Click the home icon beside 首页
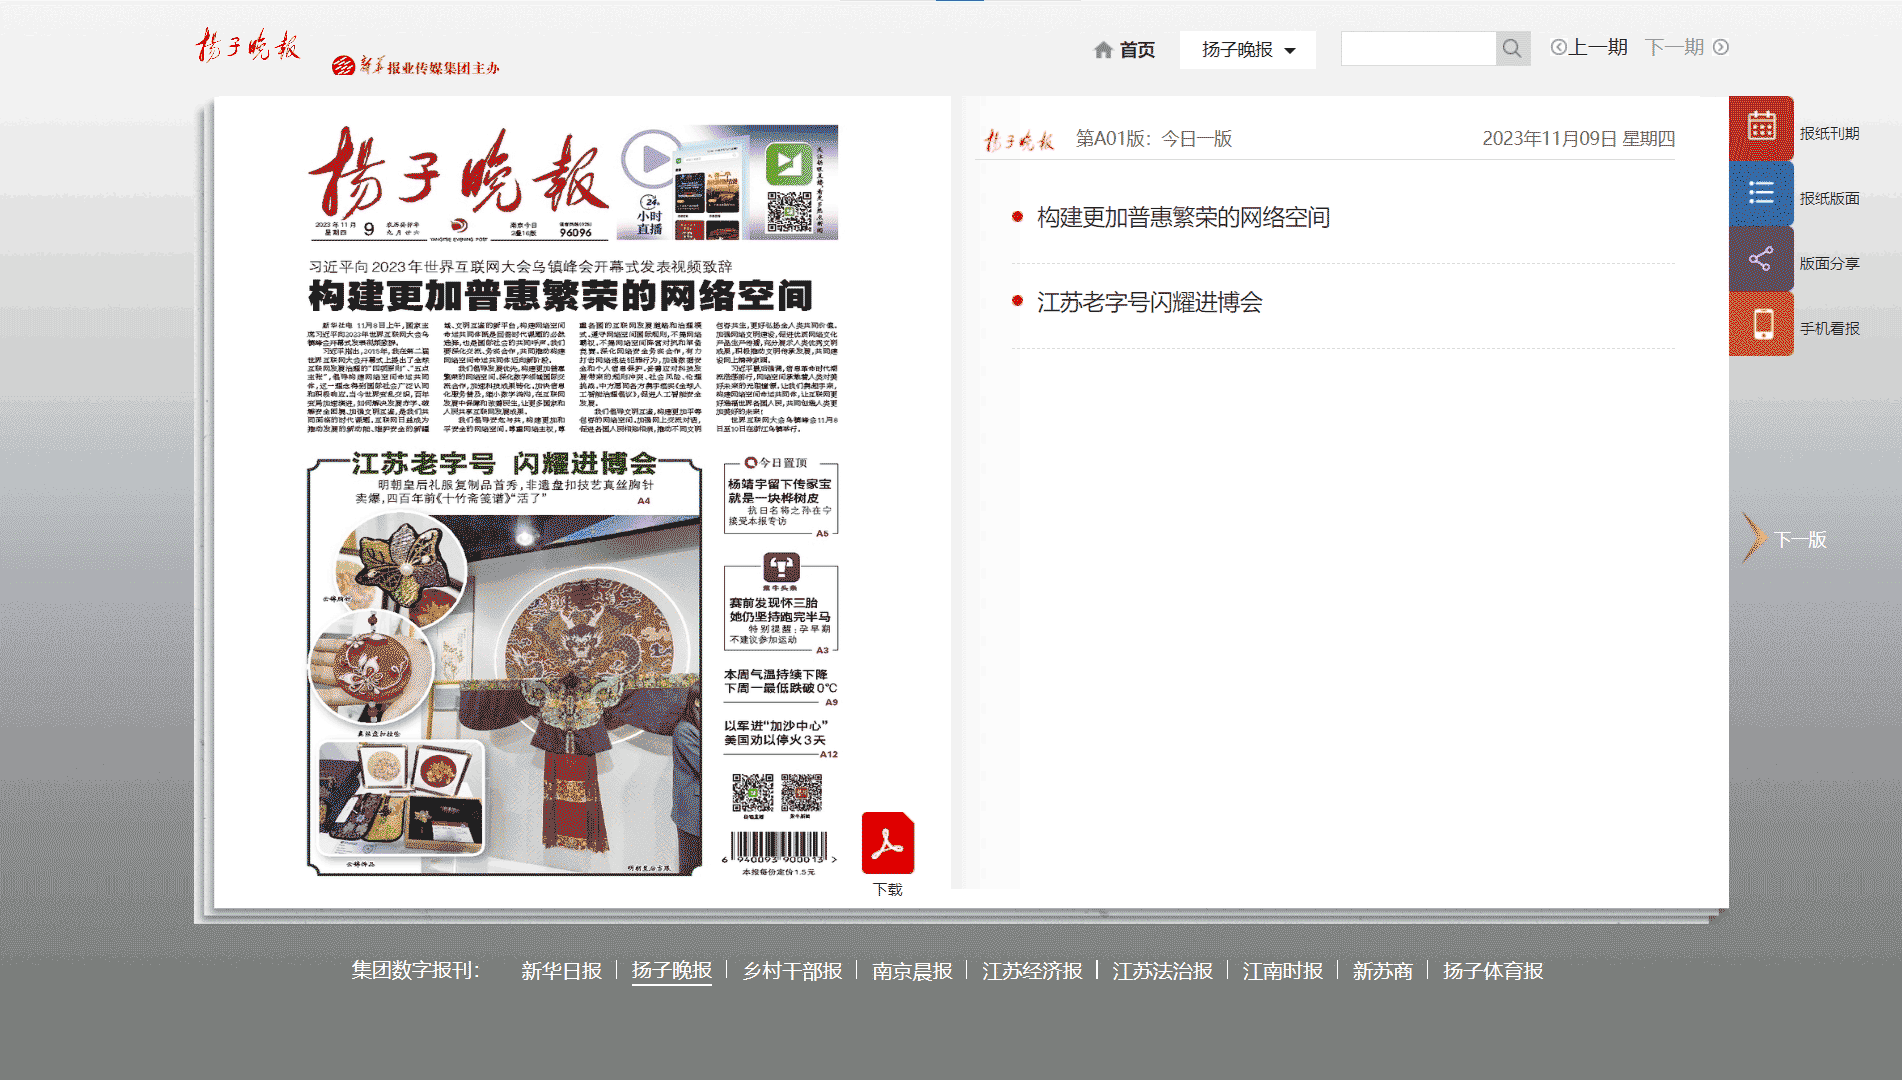Image resolution: width=1902 pixels, height=1080 pixels. coord(1103,50)
